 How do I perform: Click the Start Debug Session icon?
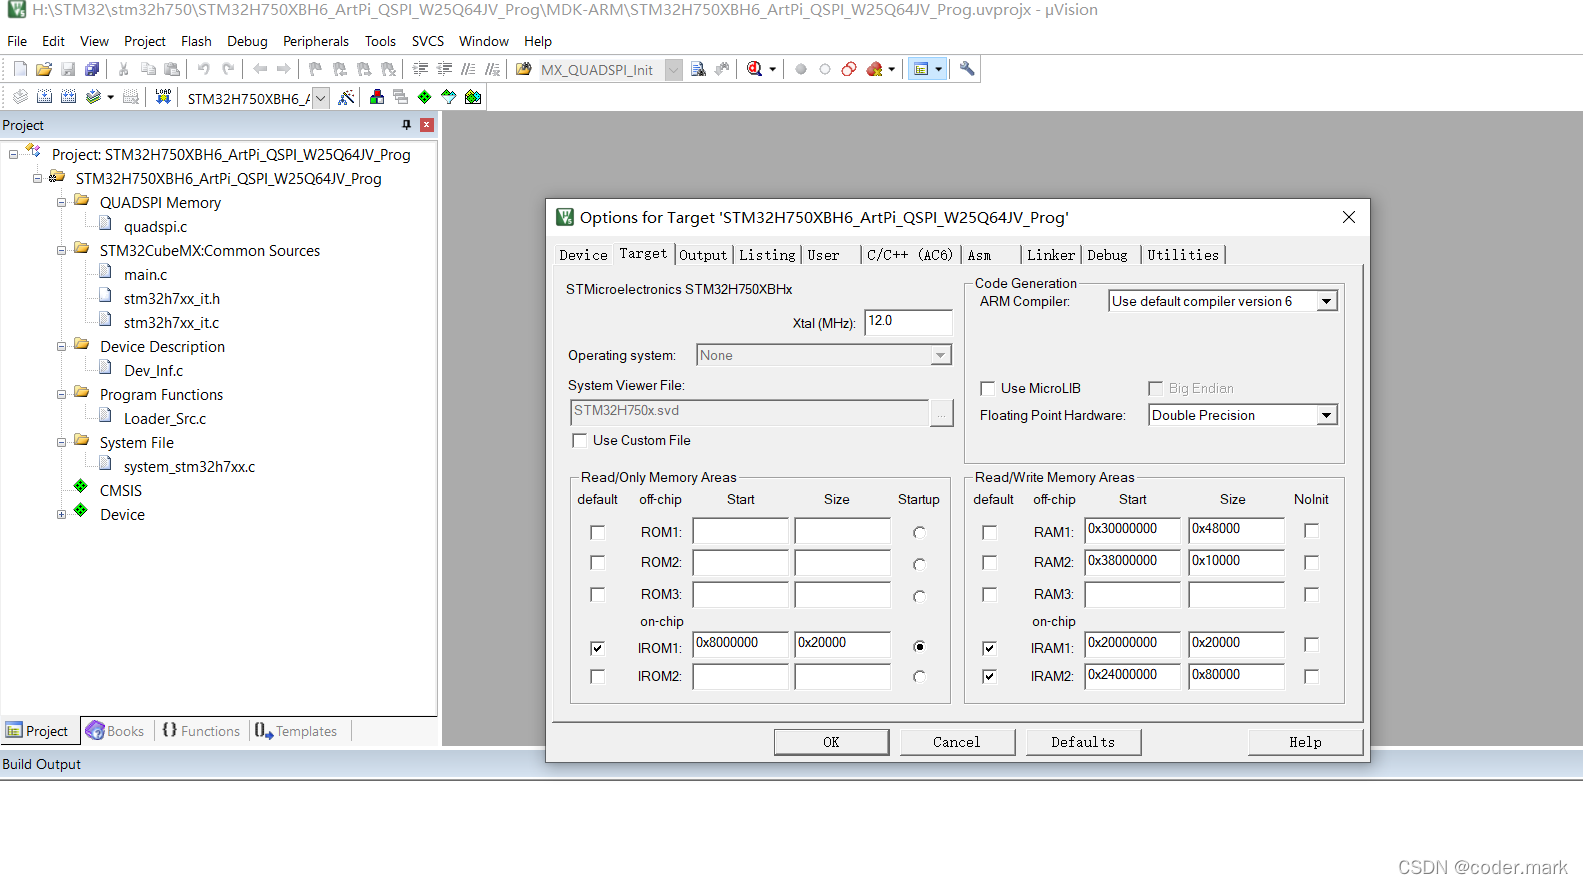click(x=755, y=69)
